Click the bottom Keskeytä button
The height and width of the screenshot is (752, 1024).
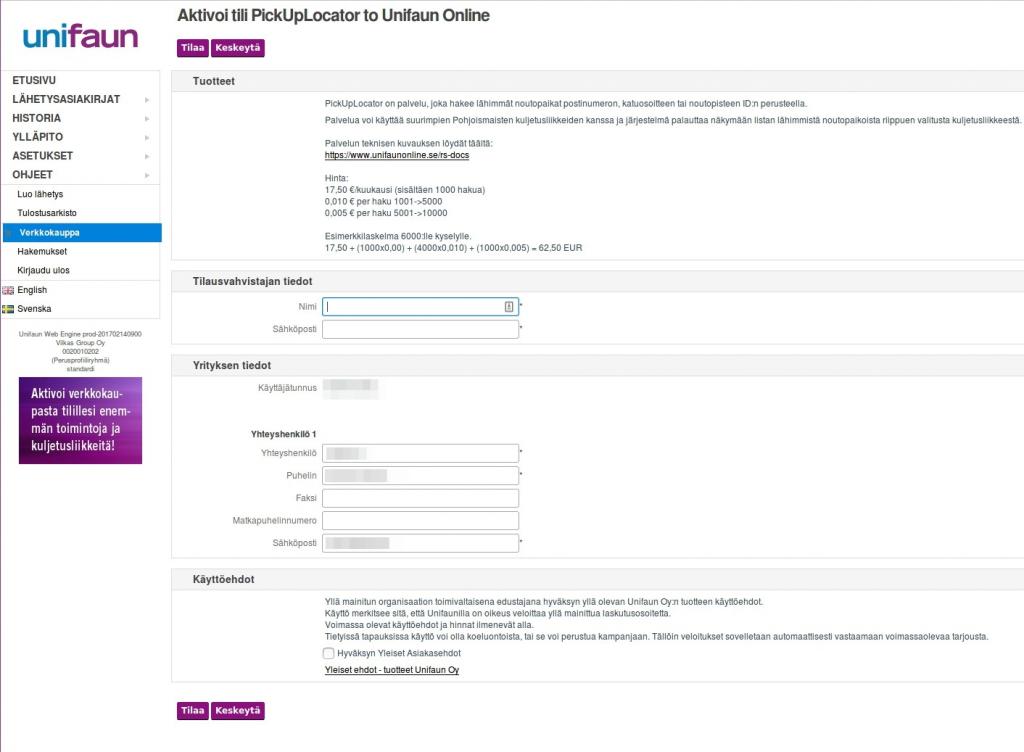point(238,710)
